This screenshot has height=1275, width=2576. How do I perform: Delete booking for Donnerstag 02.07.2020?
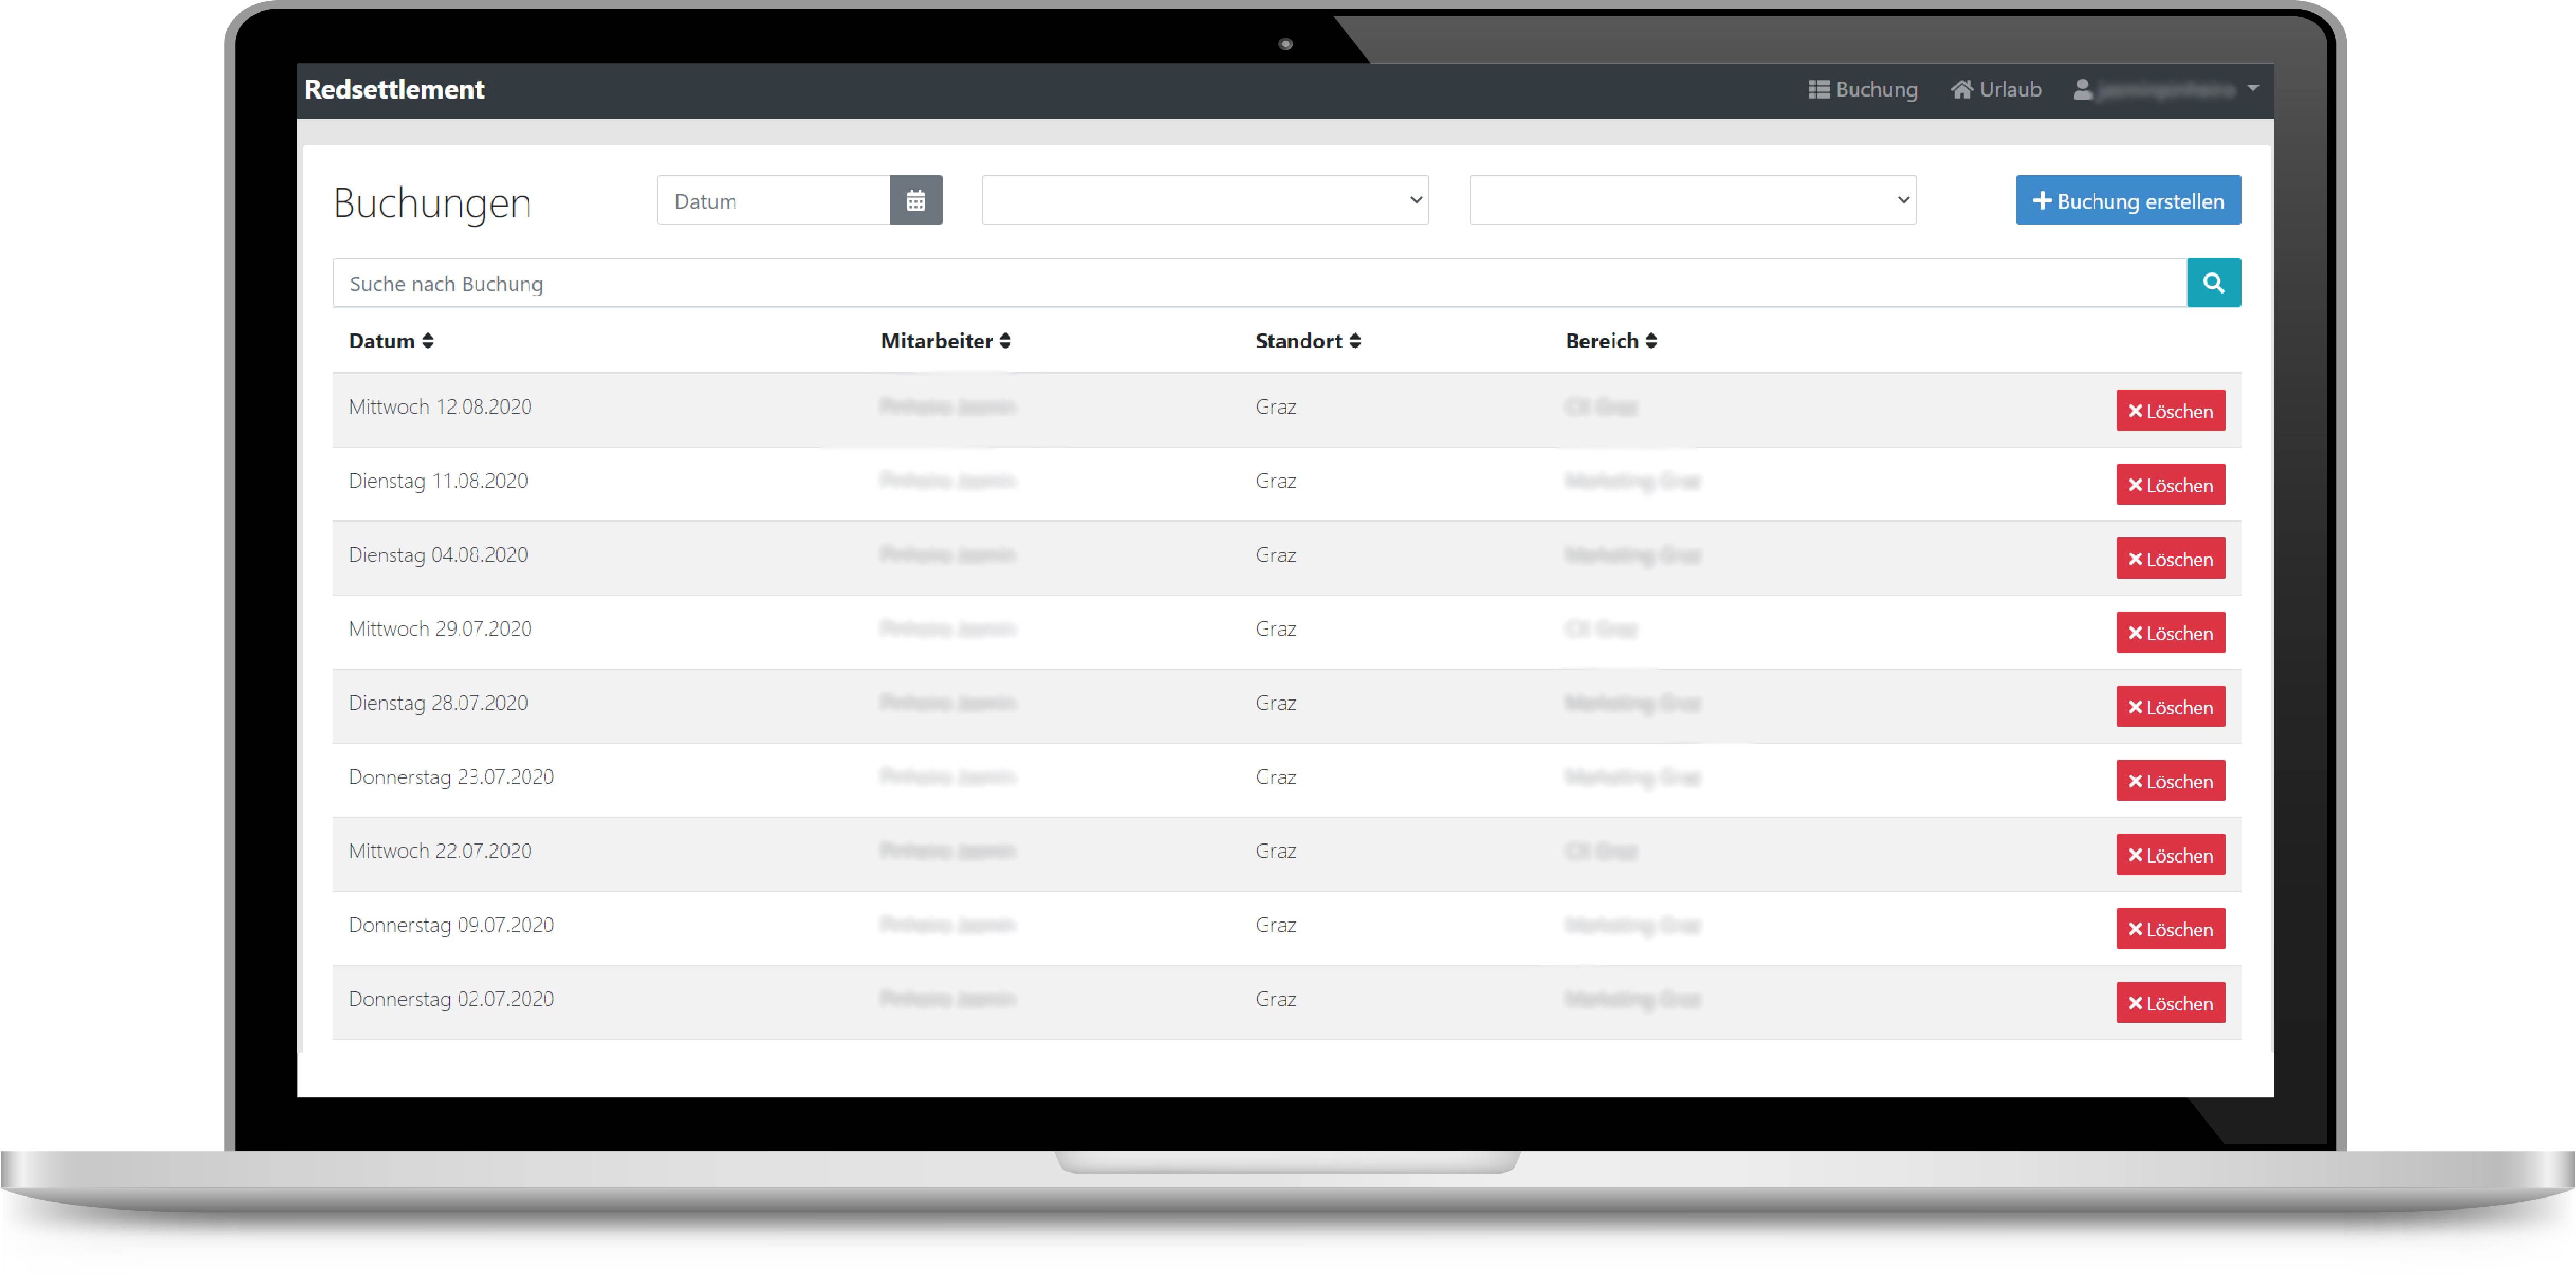click(2169, 1003)
